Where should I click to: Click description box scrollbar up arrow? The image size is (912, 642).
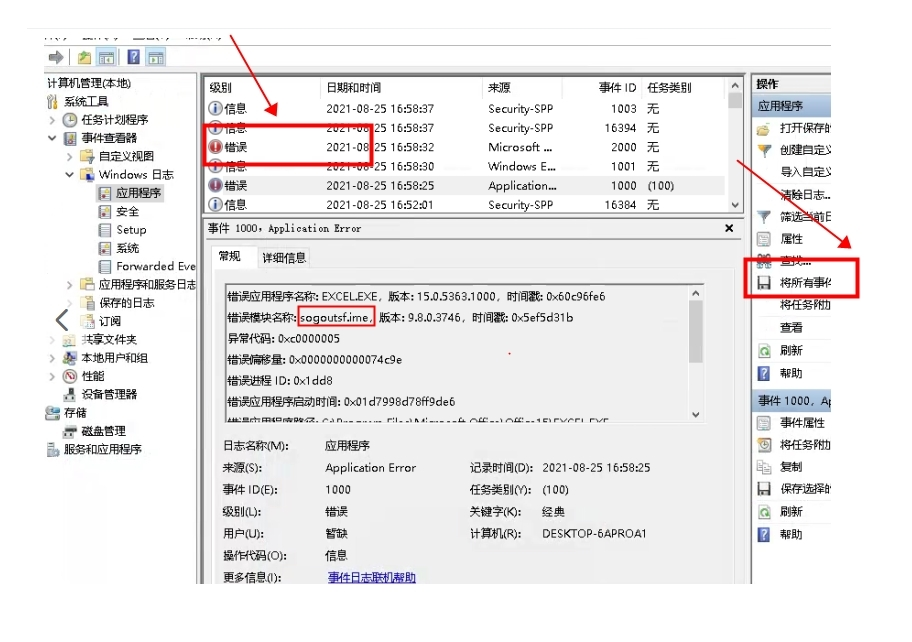tap(696, 294)
